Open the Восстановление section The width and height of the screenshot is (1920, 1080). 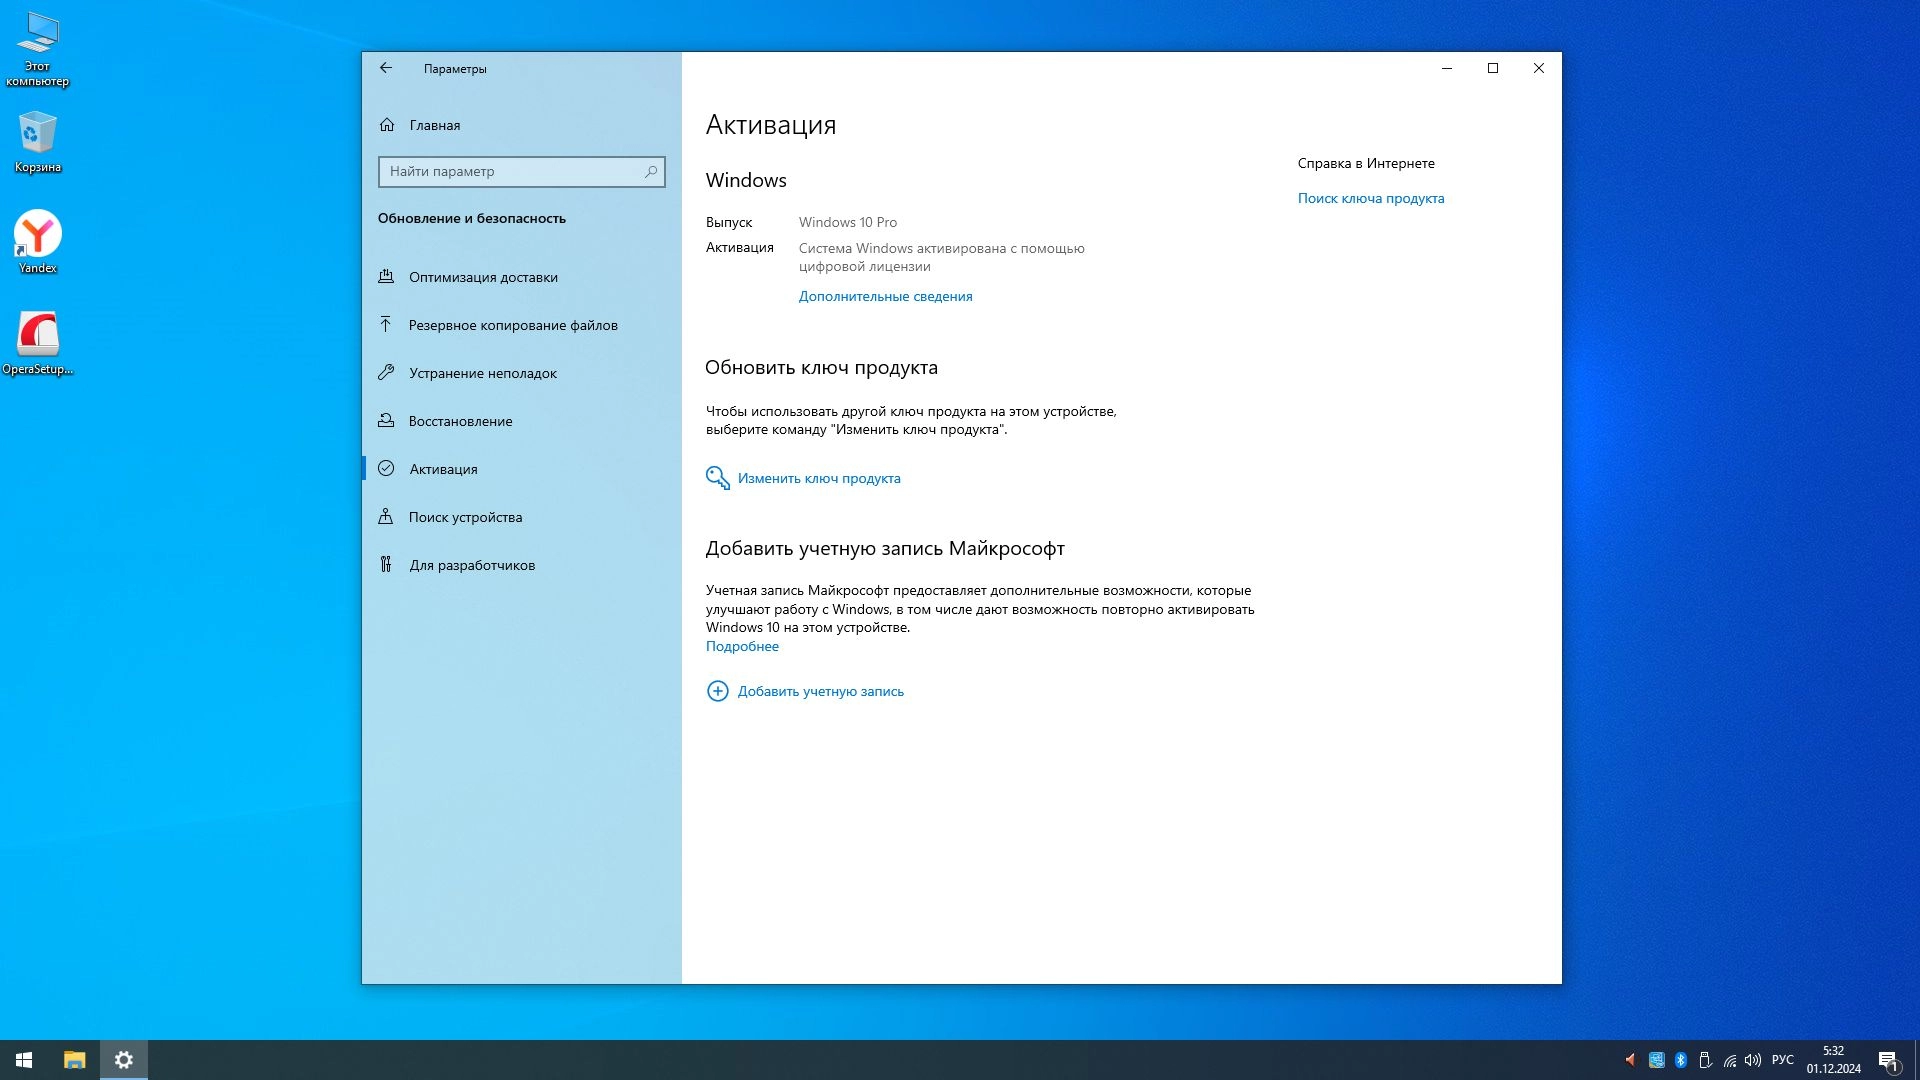tap(460, 421)
